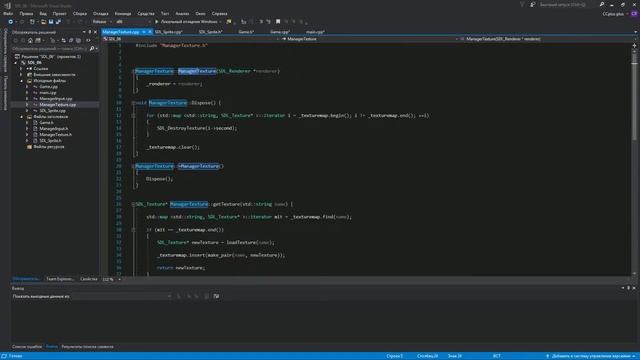Click Solution Explorer preview selected items icon
The image size is (640, 360).
[88, 40]
